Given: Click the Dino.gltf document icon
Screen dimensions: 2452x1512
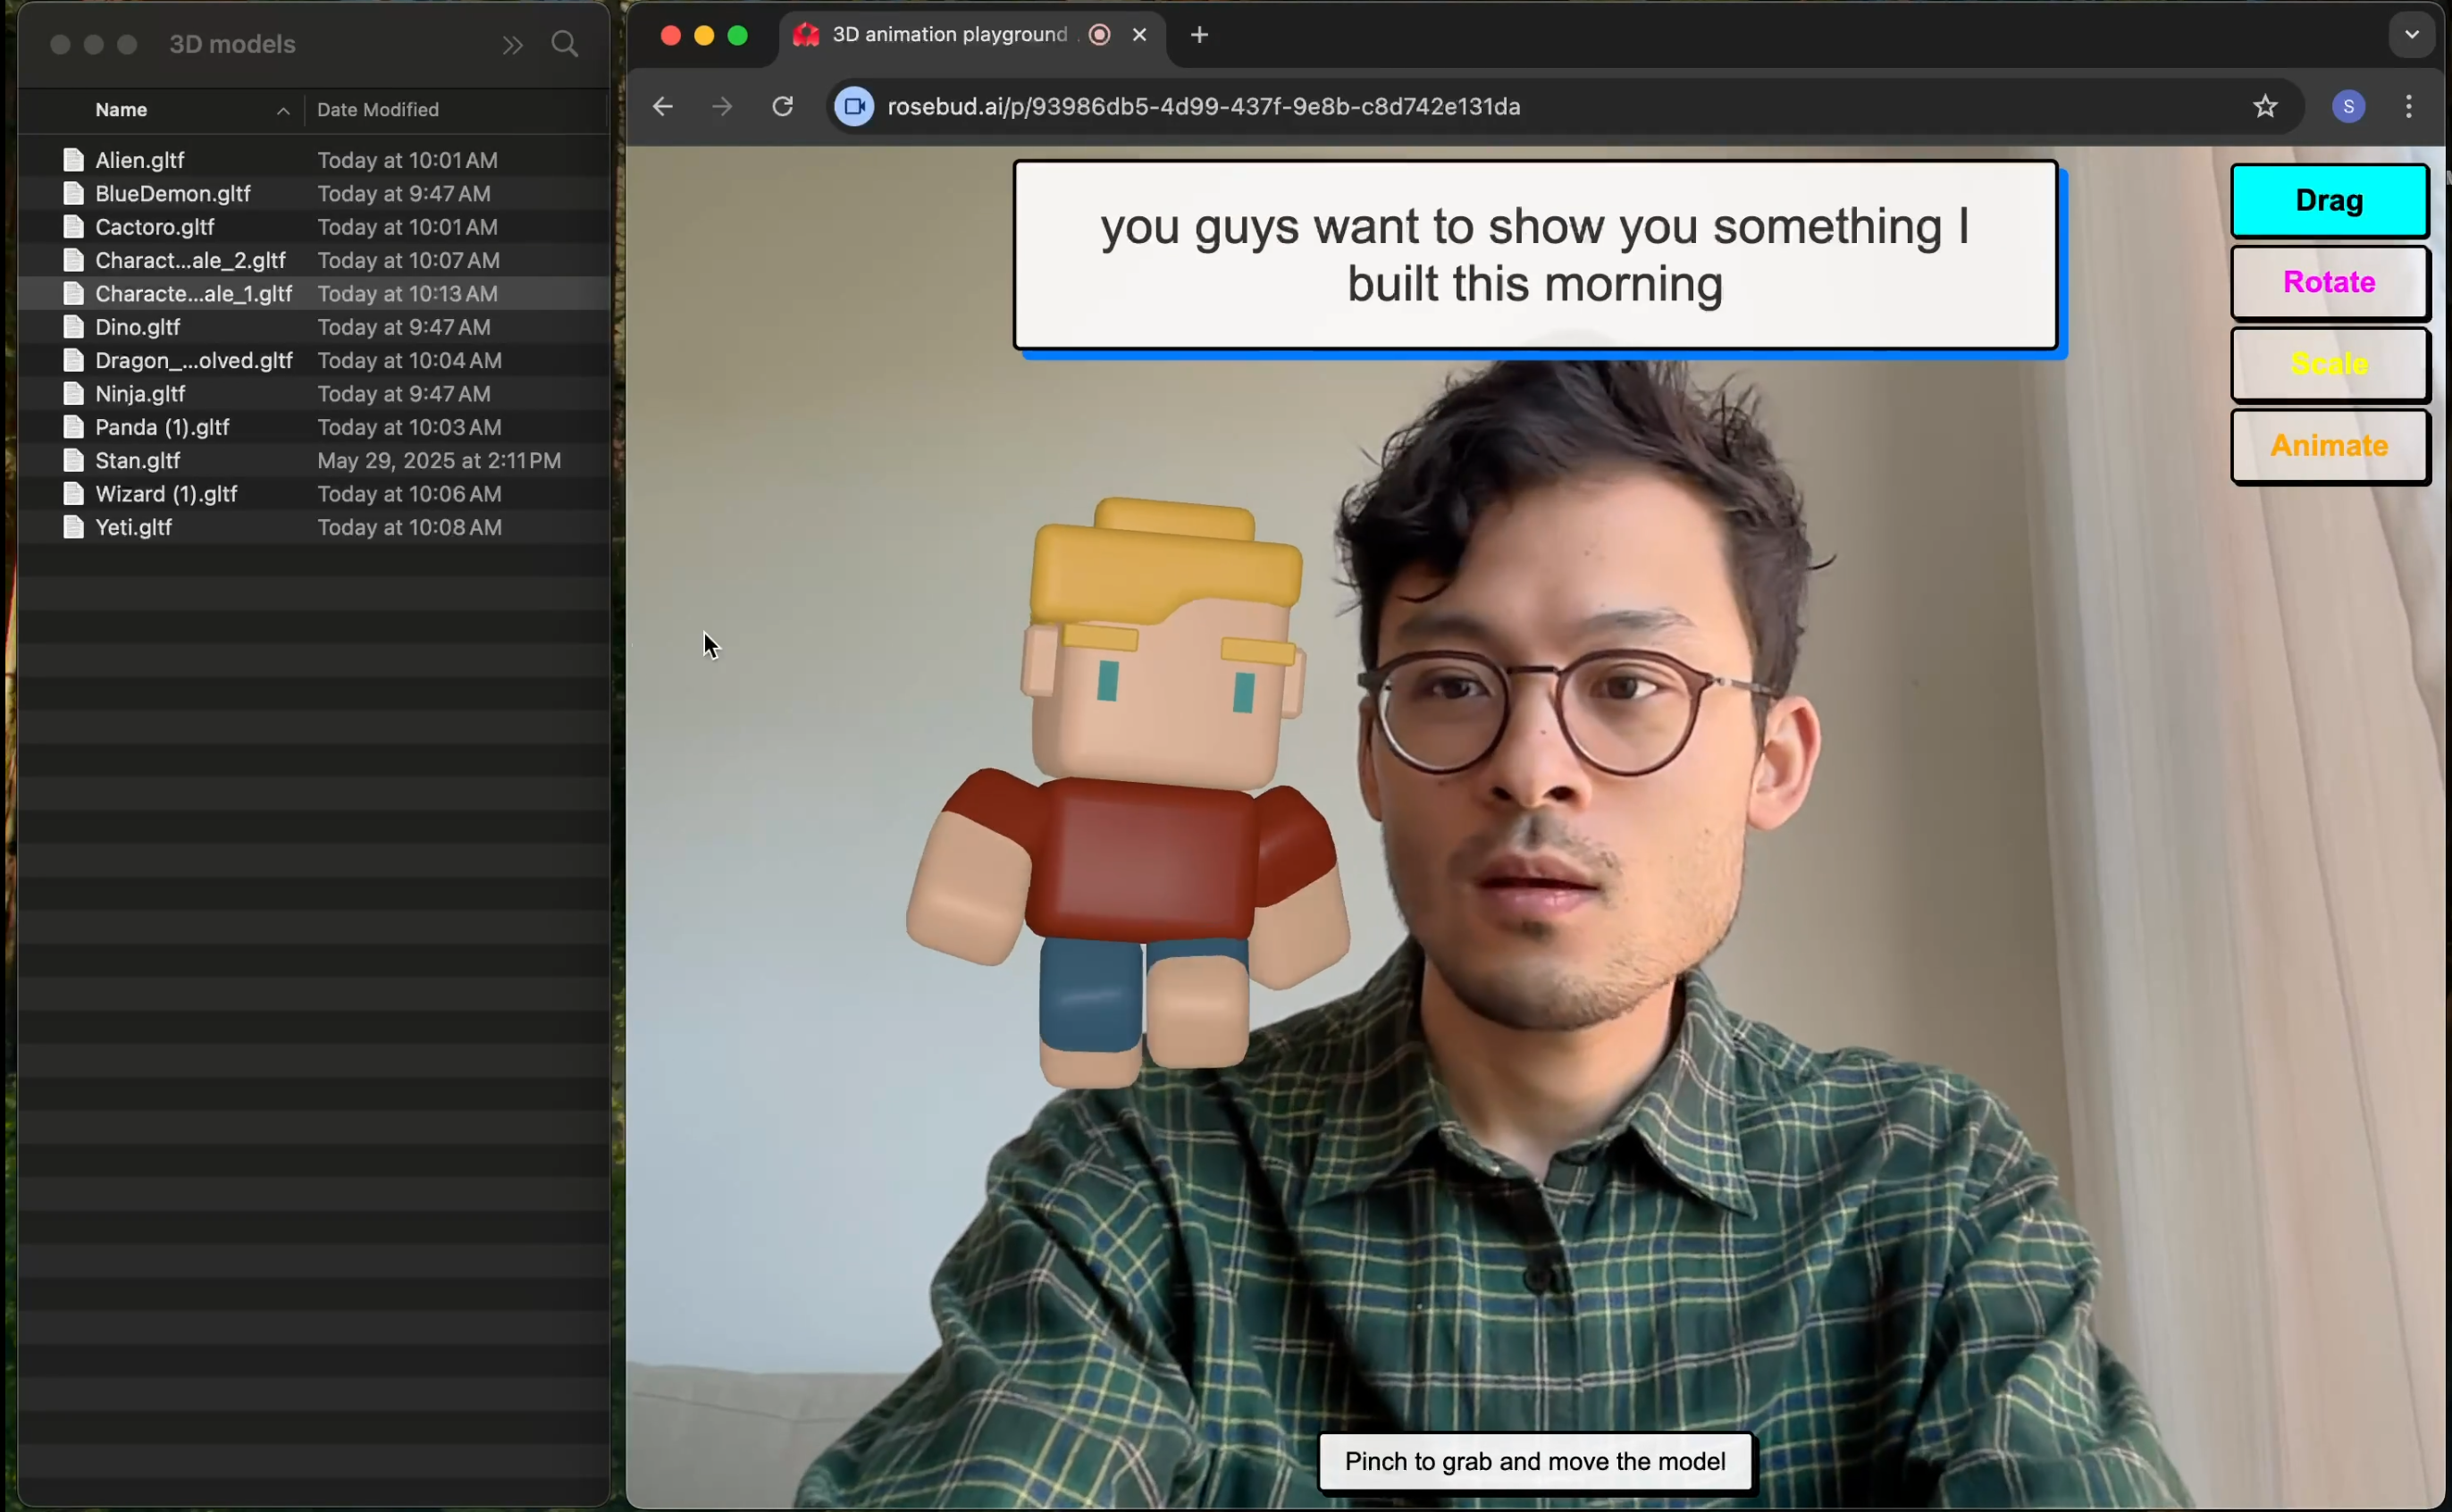Looking at the screenshot, I should point(73,327).
